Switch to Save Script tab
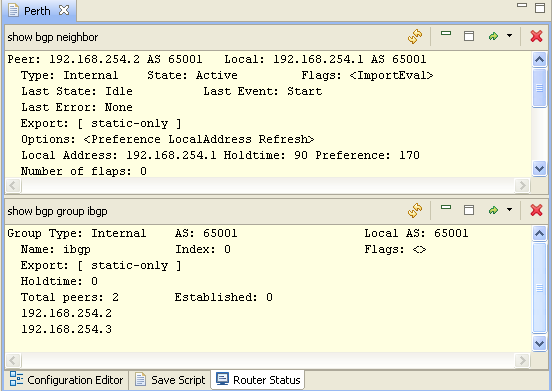The height and width of the screenshot is (391, 552). 170,380
